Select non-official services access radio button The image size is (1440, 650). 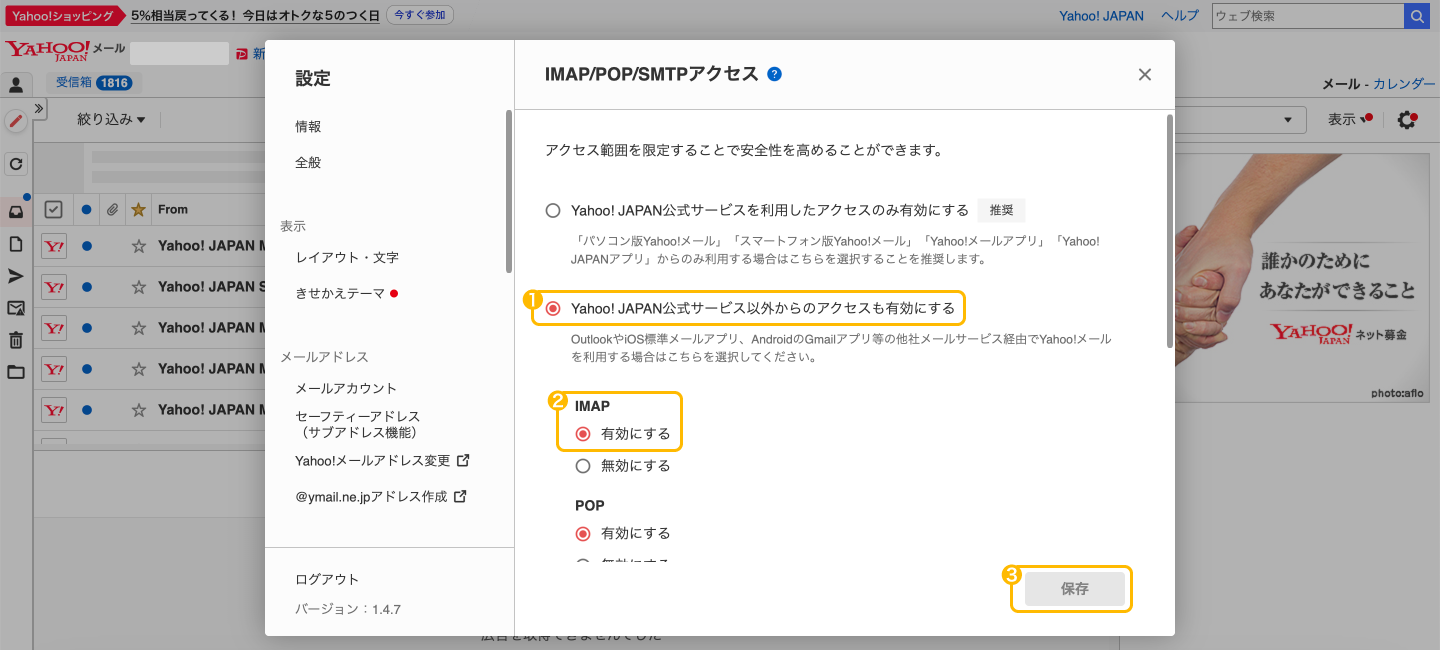coord(553,309)
